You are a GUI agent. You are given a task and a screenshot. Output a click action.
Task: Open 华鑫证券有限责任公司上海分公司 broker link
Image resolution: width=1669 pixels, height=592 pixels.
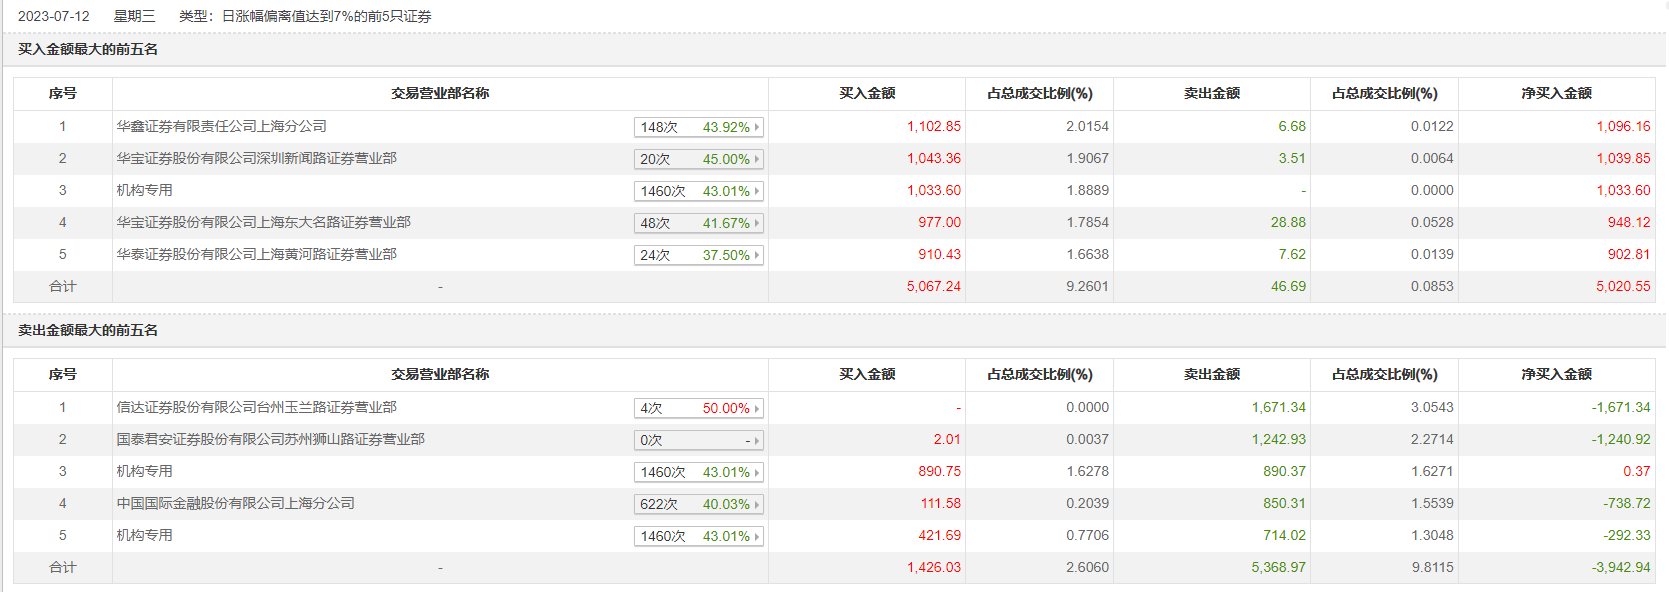pos(221,127)
